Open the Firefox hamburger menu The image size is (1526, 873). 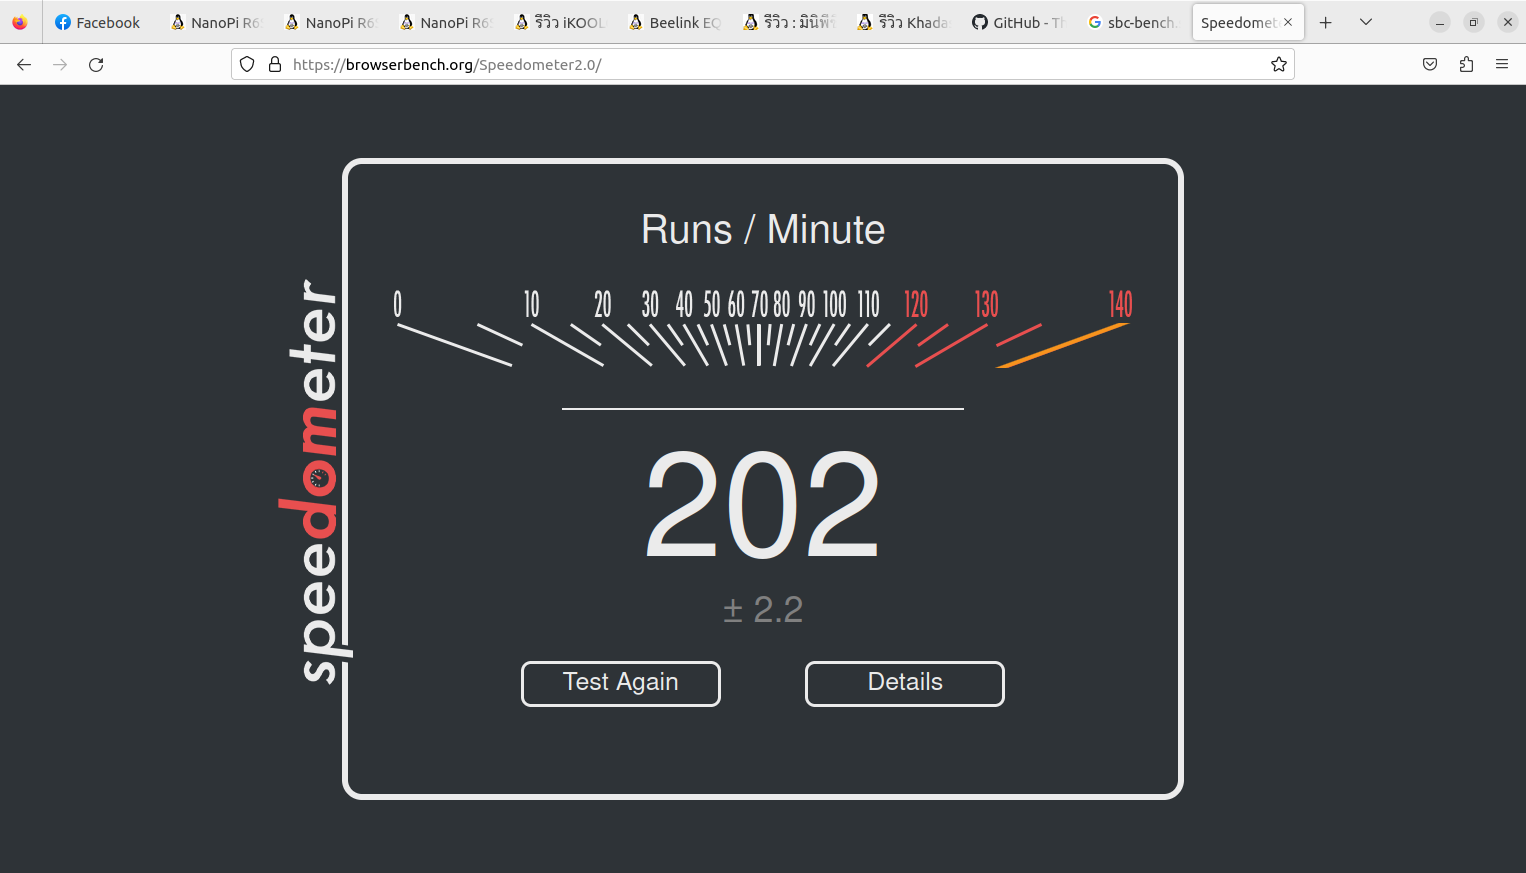coord(1502,64)
